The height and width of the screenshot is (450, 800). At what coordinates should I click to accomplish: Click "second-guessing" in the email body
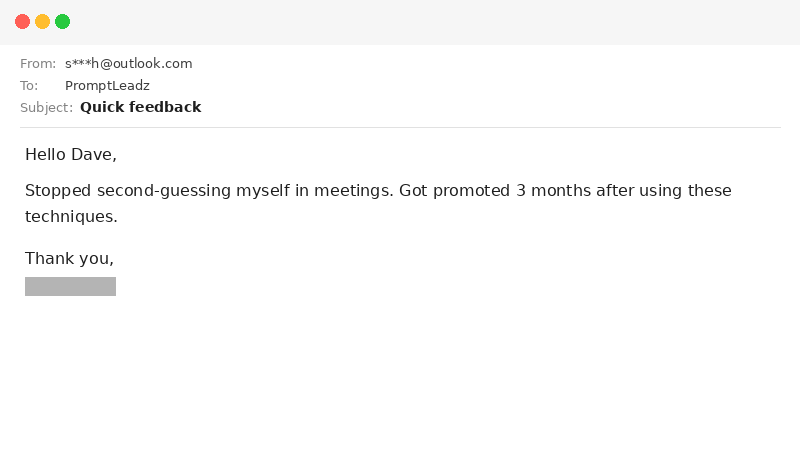click(159, 191)
